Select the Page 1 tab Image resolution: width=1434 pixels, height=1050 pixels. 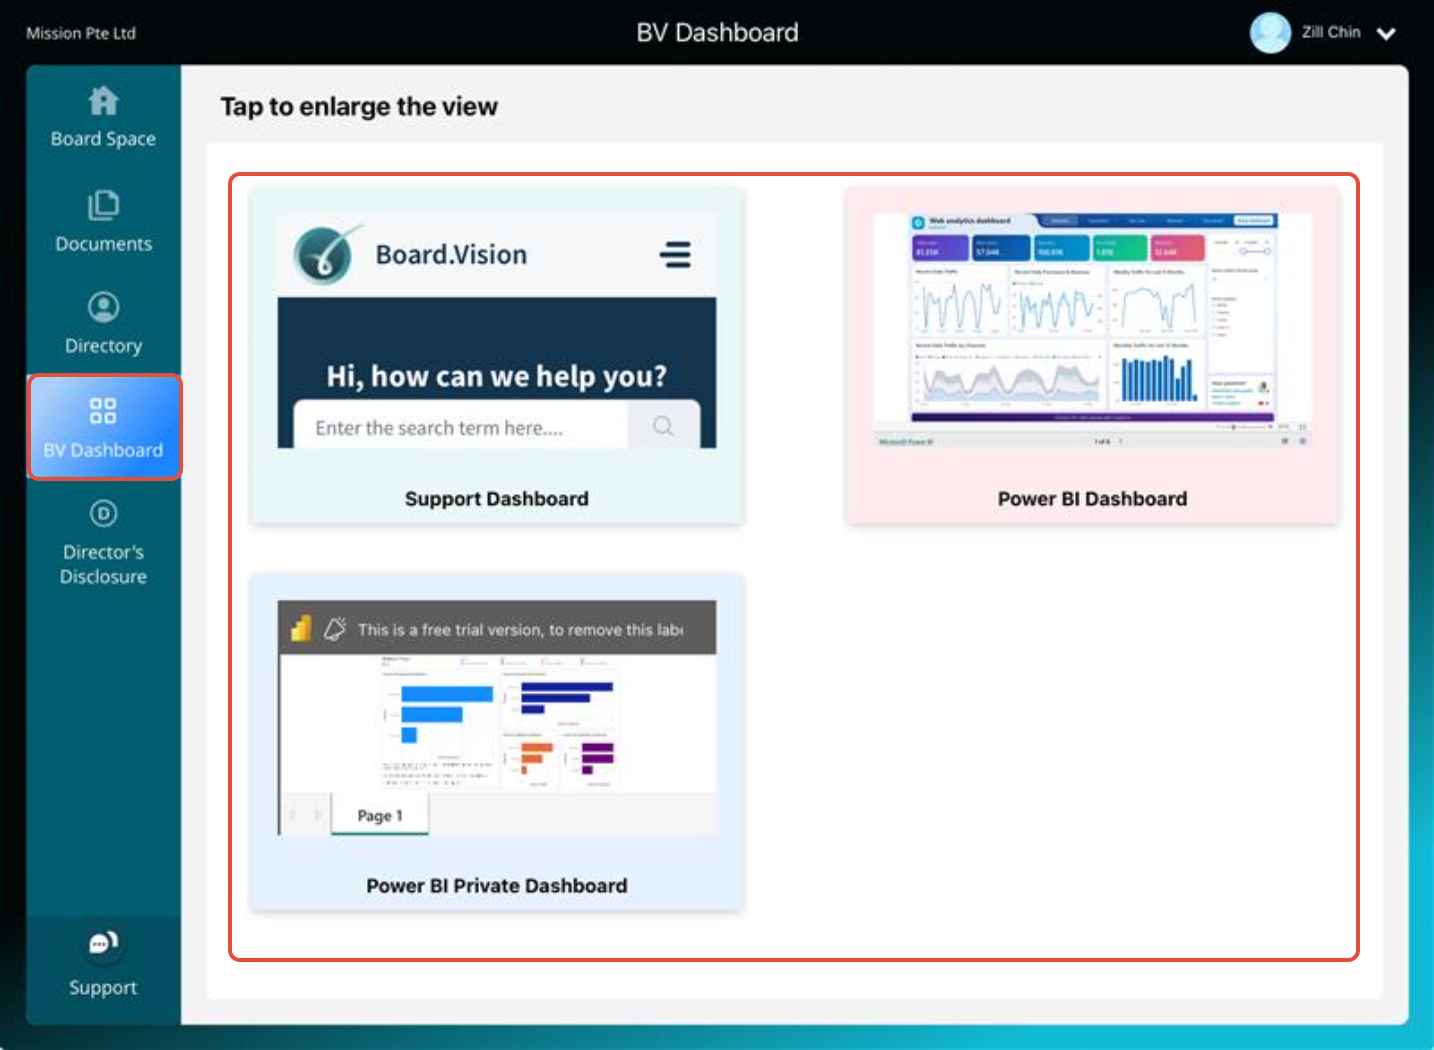click(380, 815)
